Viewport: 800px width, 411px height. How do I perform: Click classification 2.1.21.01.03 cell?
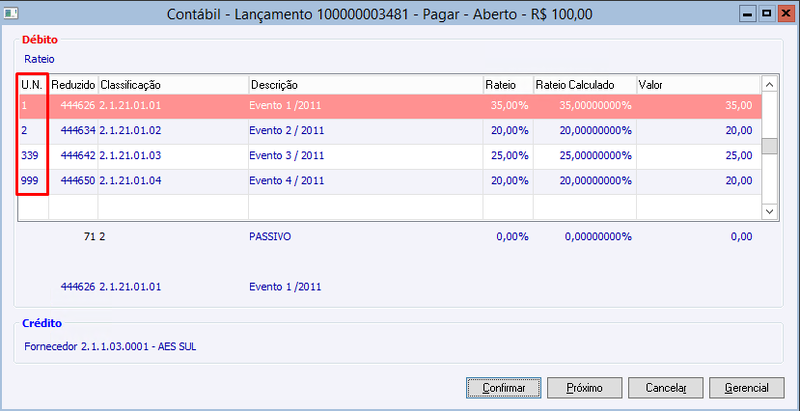[173, 156]
